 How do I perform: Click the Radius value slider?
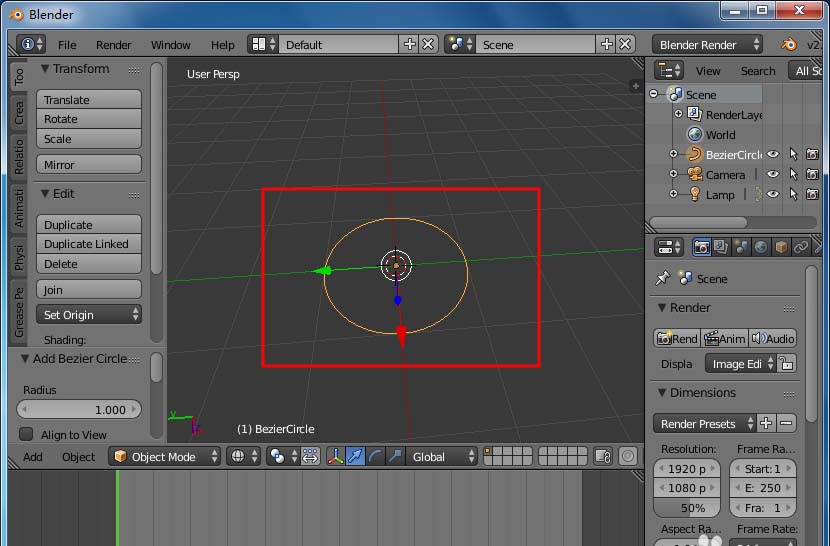[x=79, y=409]
